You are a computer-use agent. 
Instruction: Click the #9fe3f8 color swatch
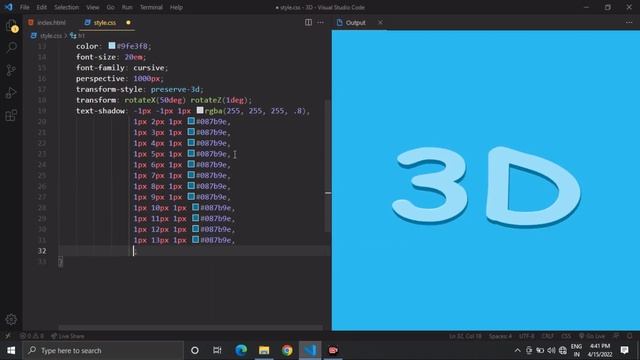[x=111, y=46]
